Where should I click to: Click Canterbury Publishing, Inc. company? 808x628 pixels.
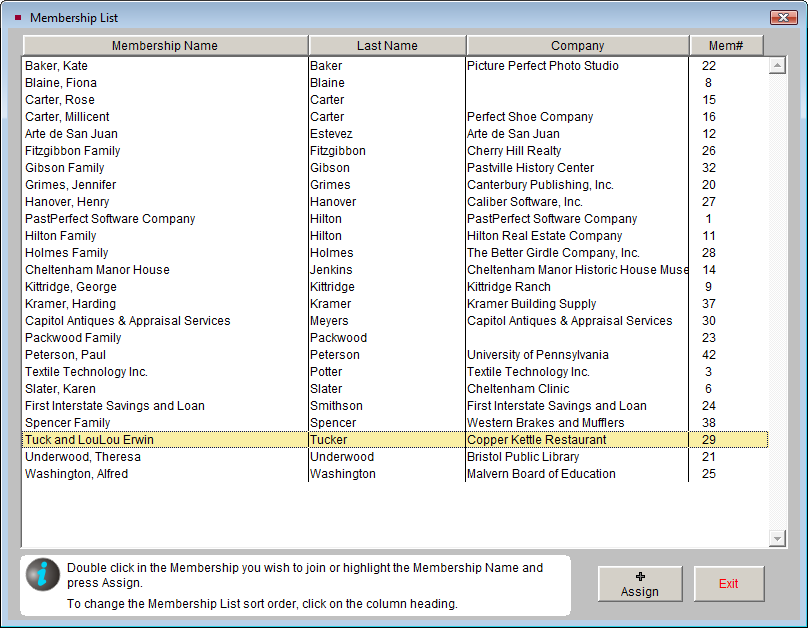(x=541, y=184)
